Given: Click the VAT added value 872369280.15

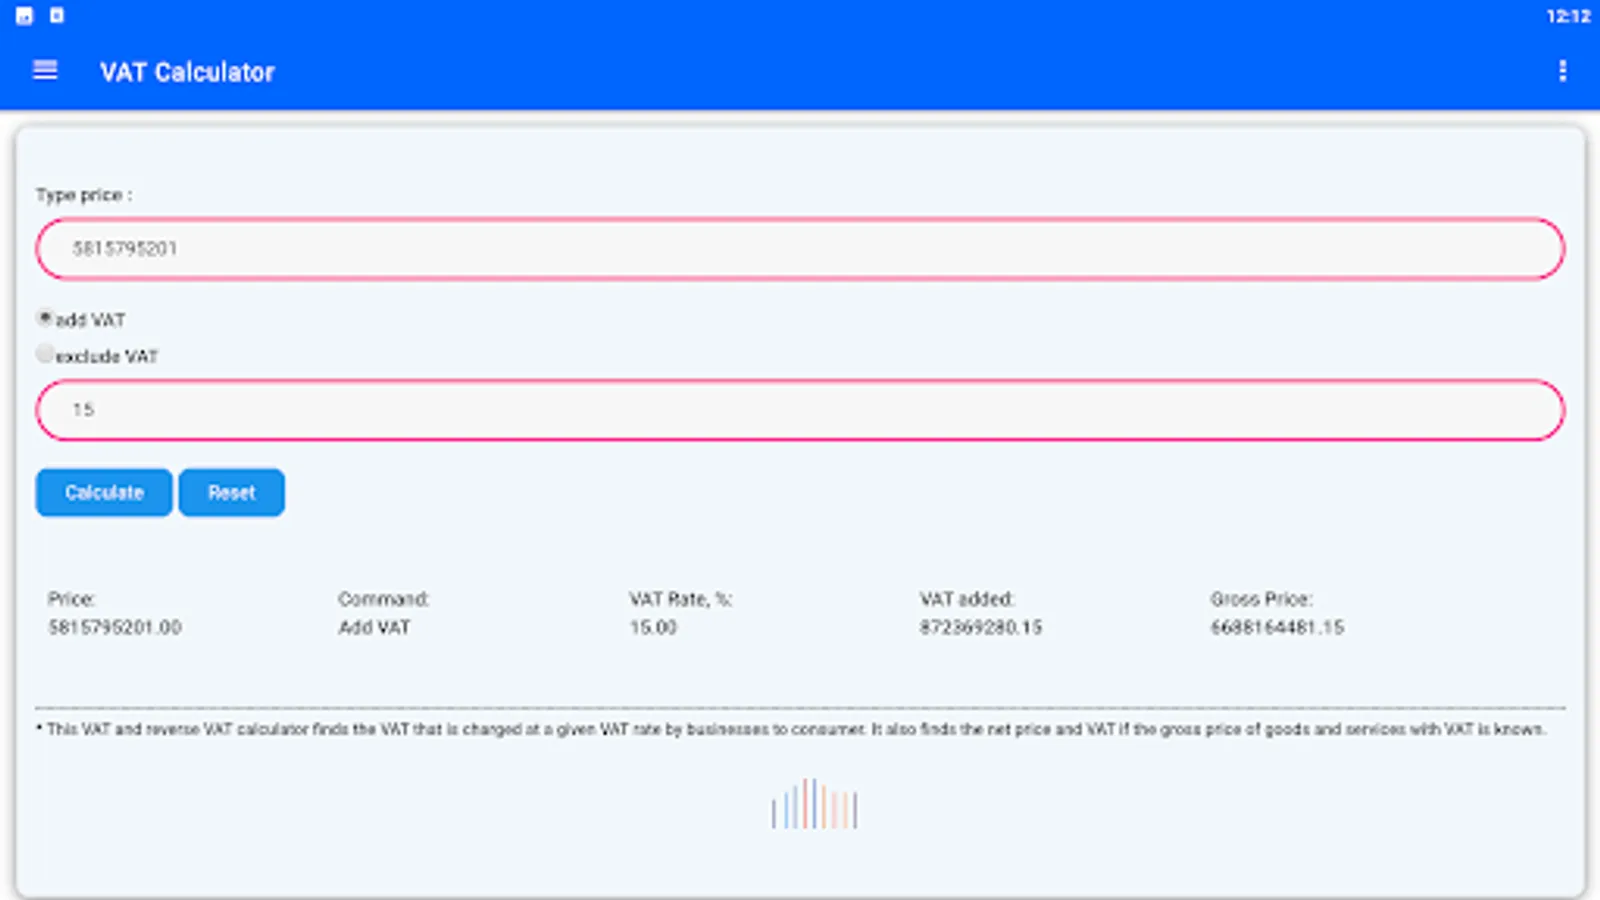Looking at the screenshot, I should coord(981,628).
